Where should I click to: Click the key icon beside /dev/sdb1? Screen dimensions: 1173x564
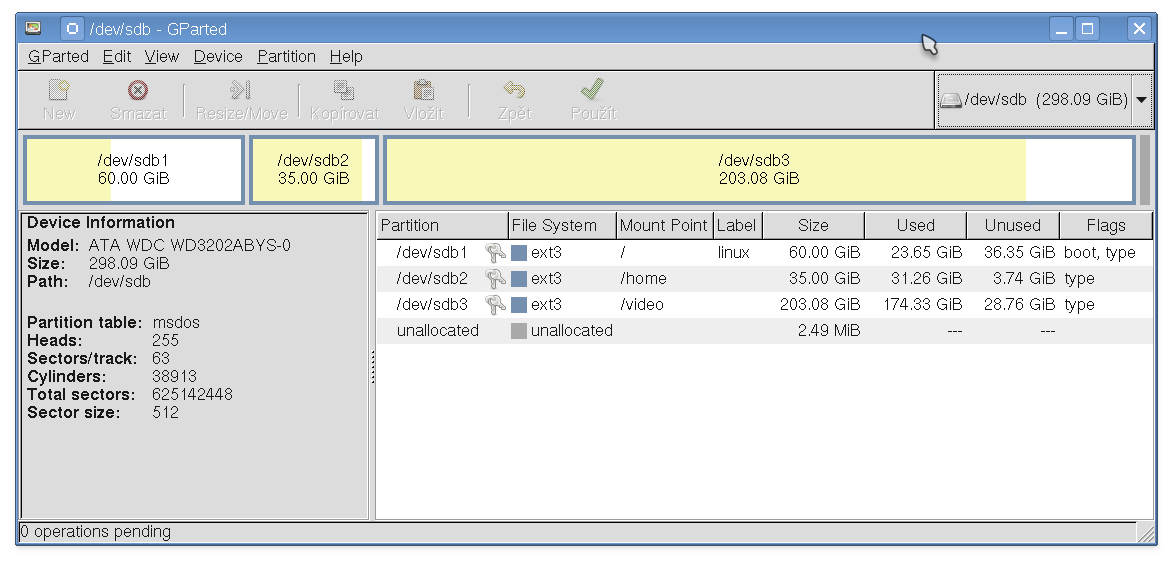pos(495,252)
